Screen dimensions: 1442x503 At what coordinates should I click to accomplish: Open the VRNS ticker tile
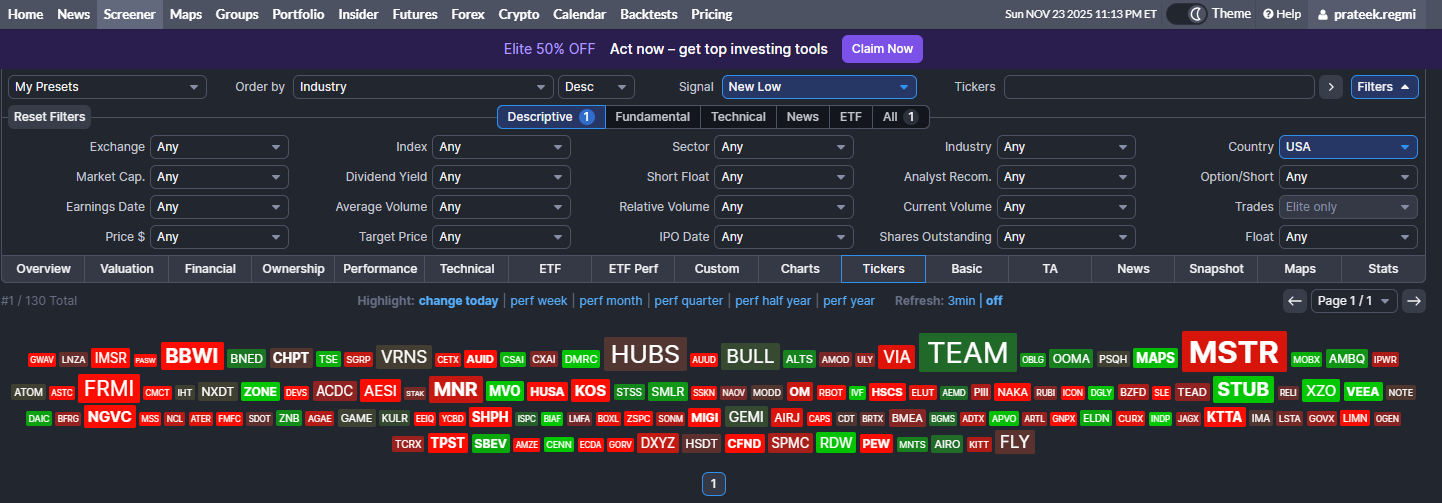coord(404,357)
